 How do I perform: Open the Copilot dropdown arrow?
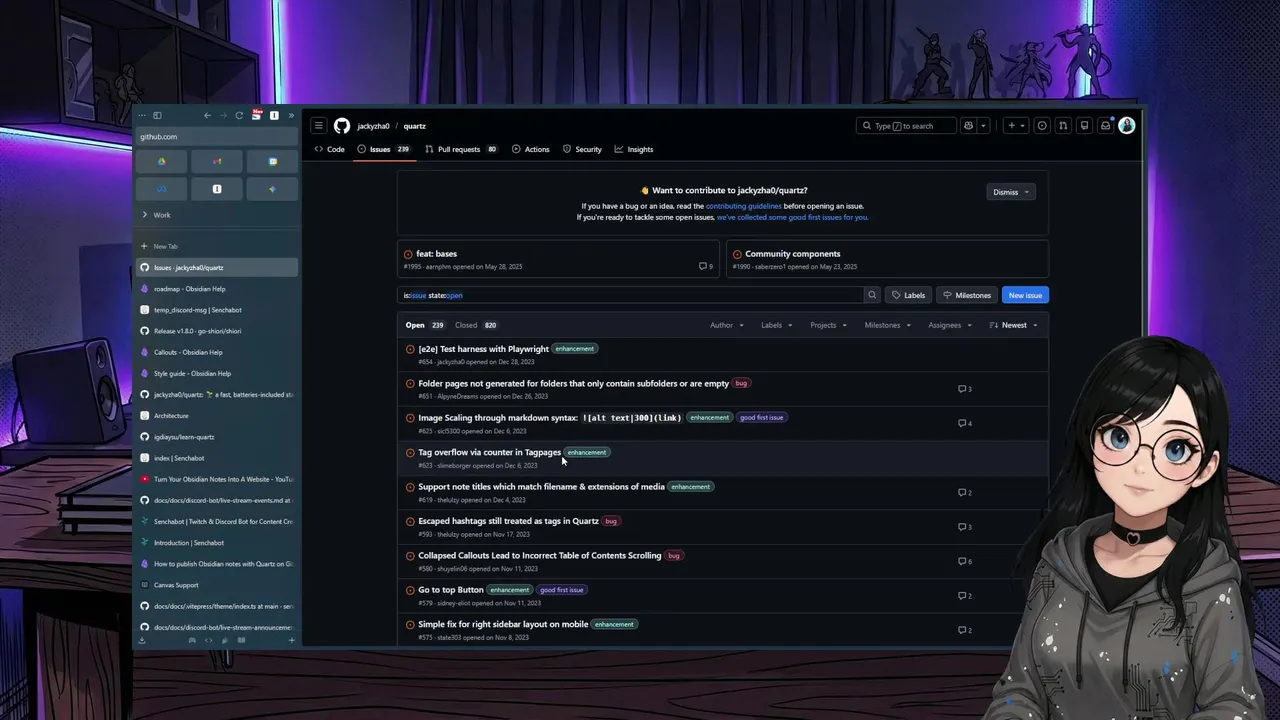[984, 126]
